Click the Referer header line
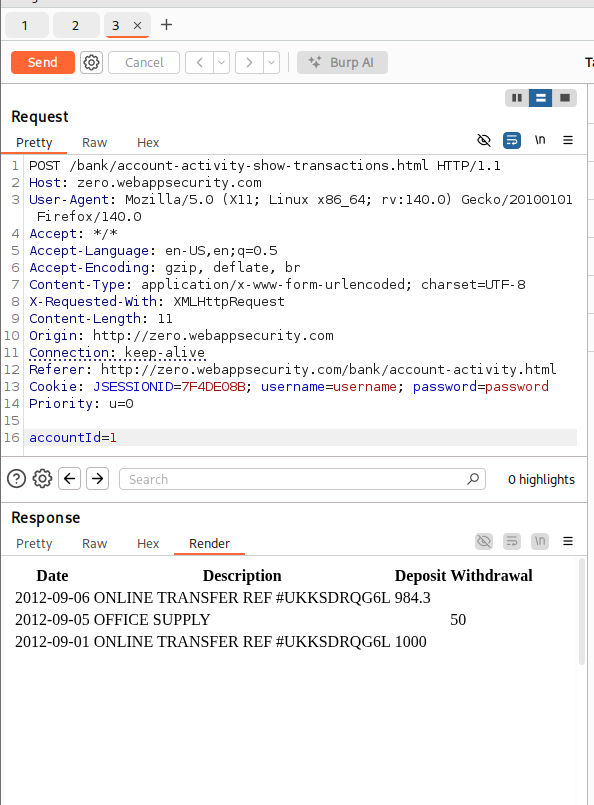This screenshot has height=805, width=594. point(293,369)
